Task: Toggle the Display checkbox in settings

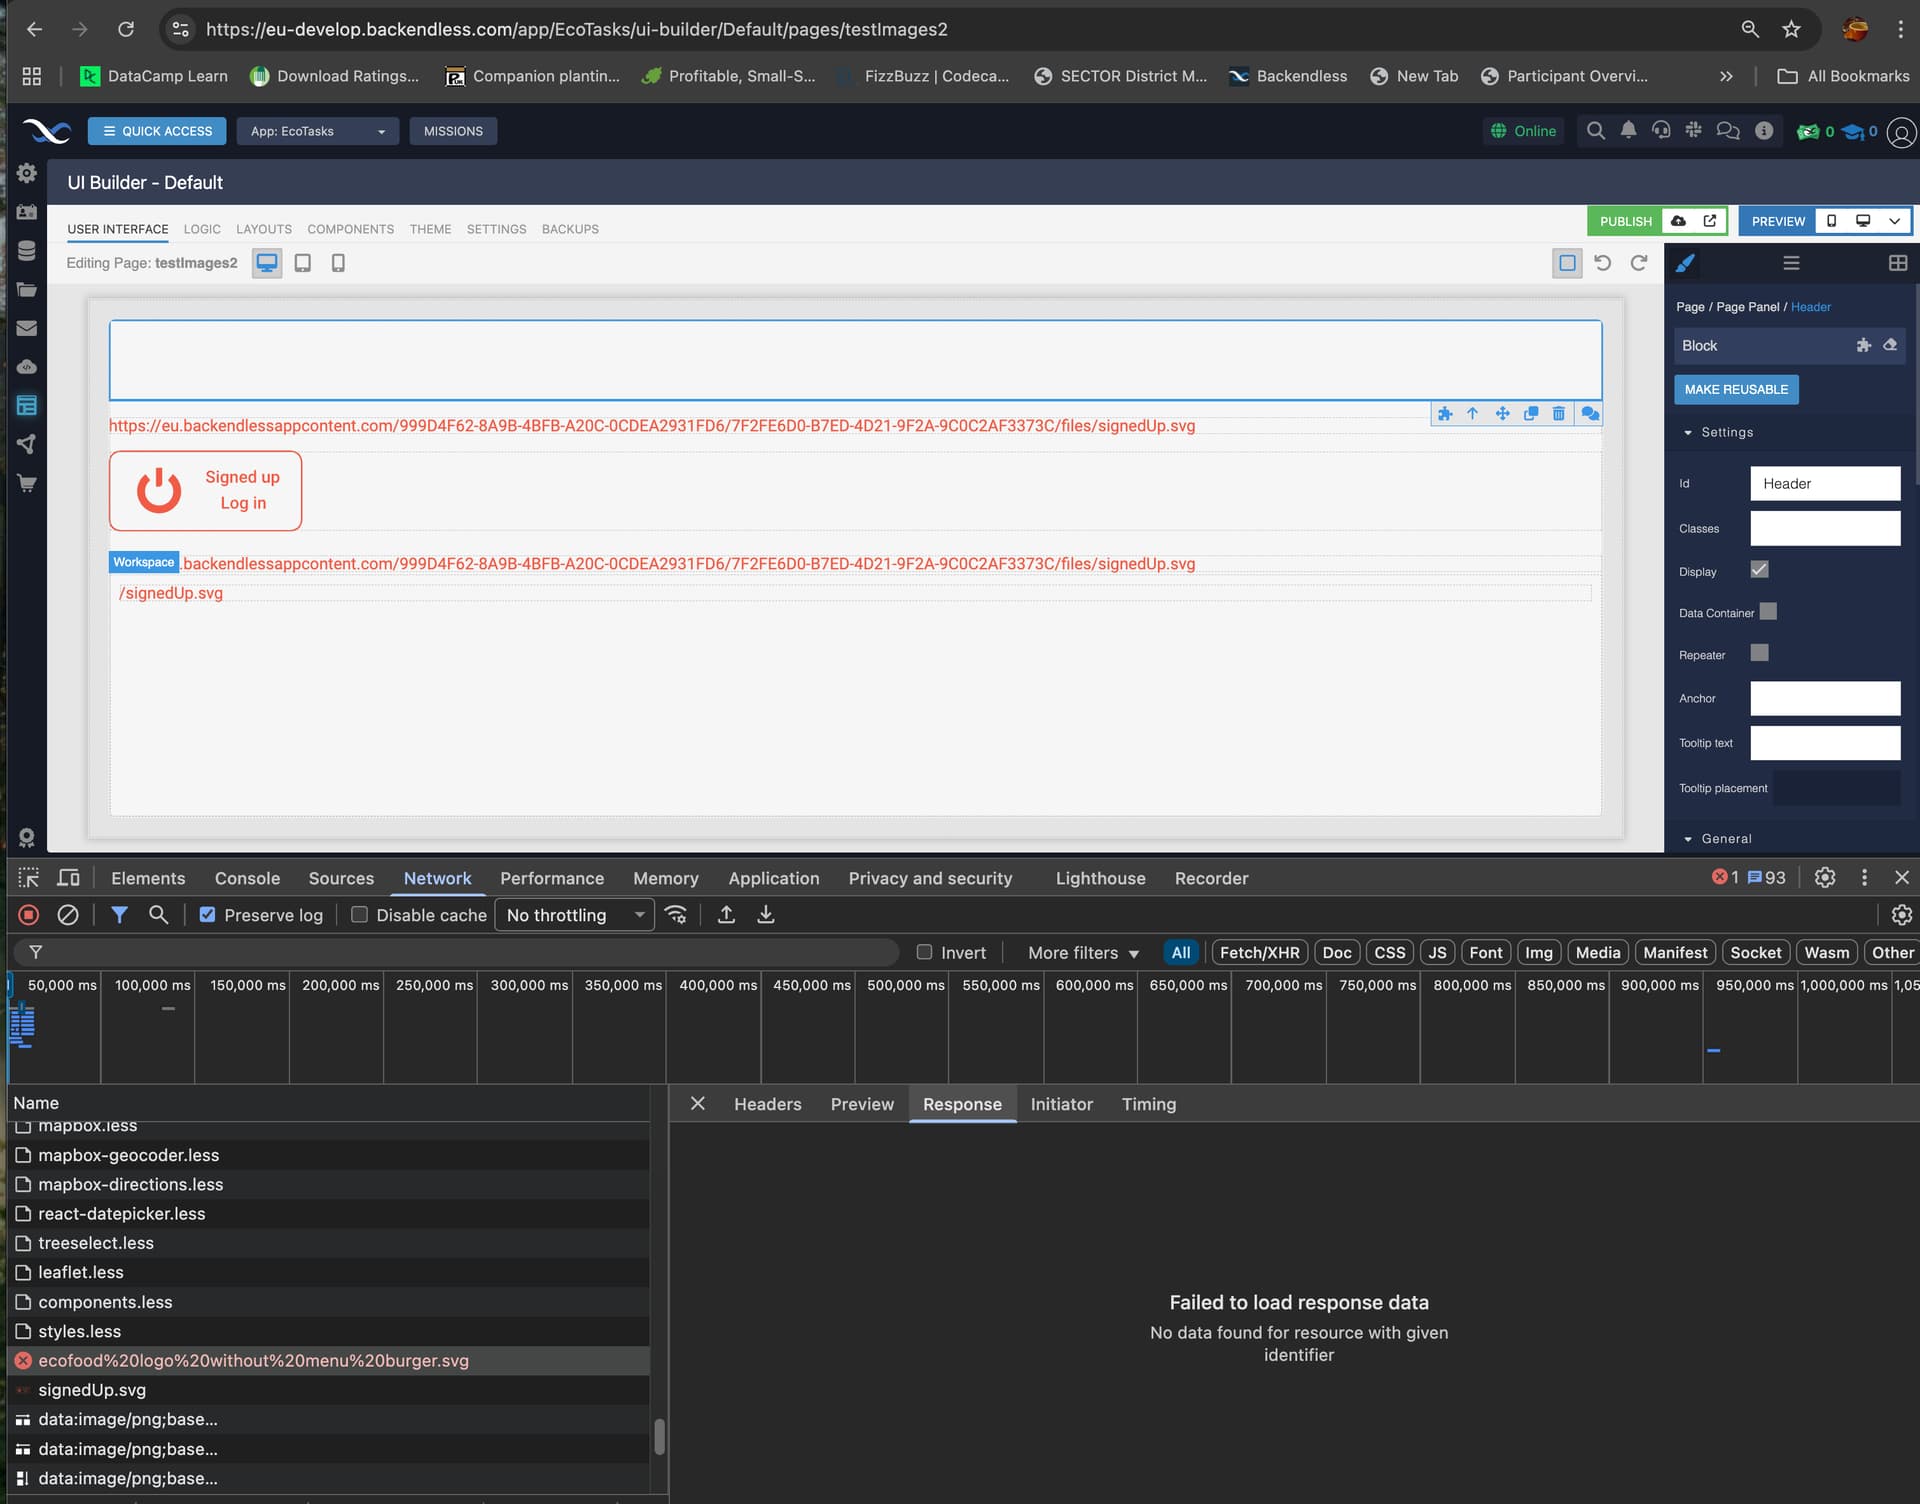Action: click(1759, 570)
